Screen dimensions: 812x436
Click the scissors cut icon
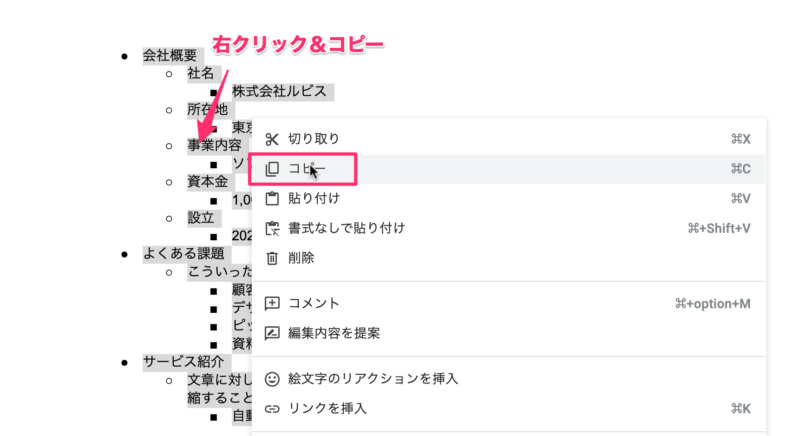point(272,139)
